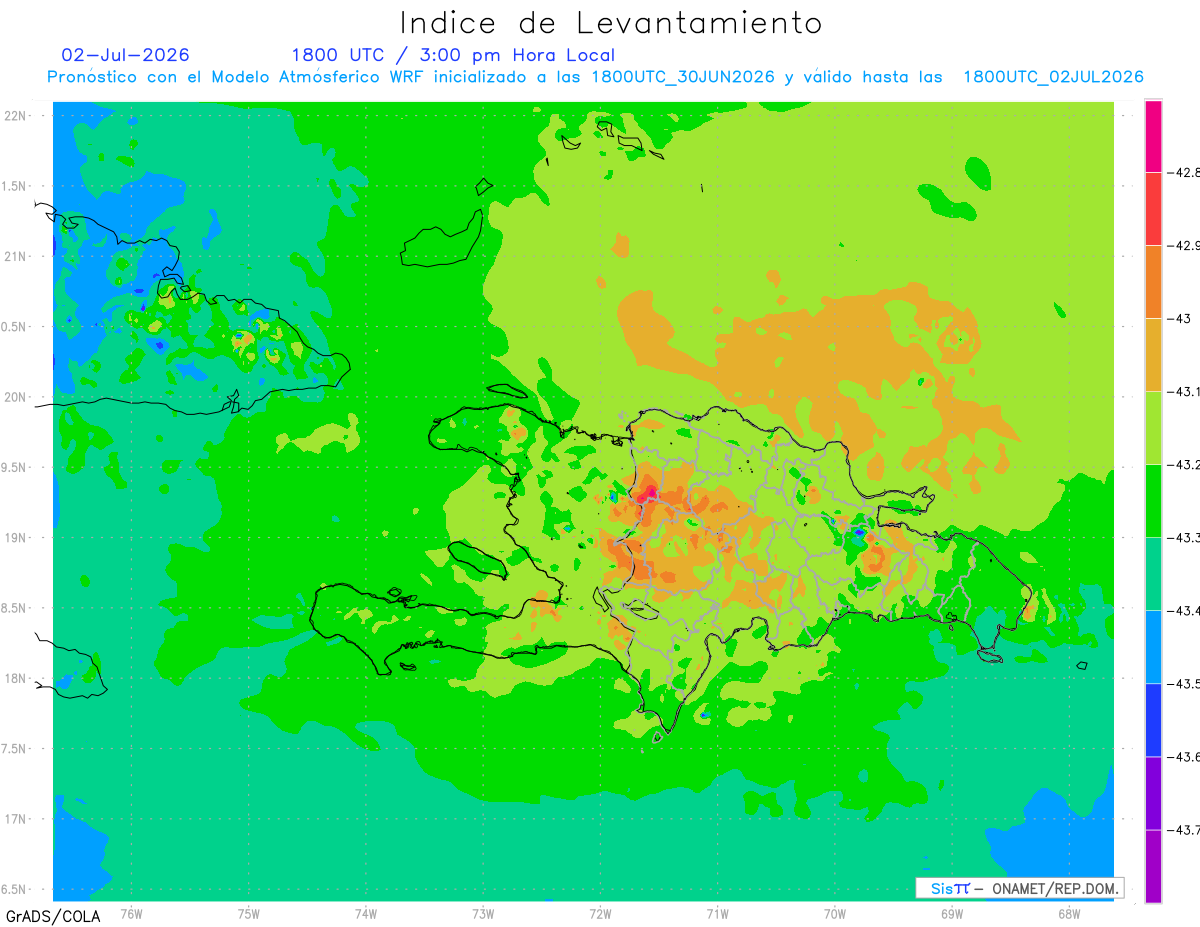The width and height of the screenshot is (1200, 927).
Task: Click the 70W longitude label
Action: tap(835, 912)
